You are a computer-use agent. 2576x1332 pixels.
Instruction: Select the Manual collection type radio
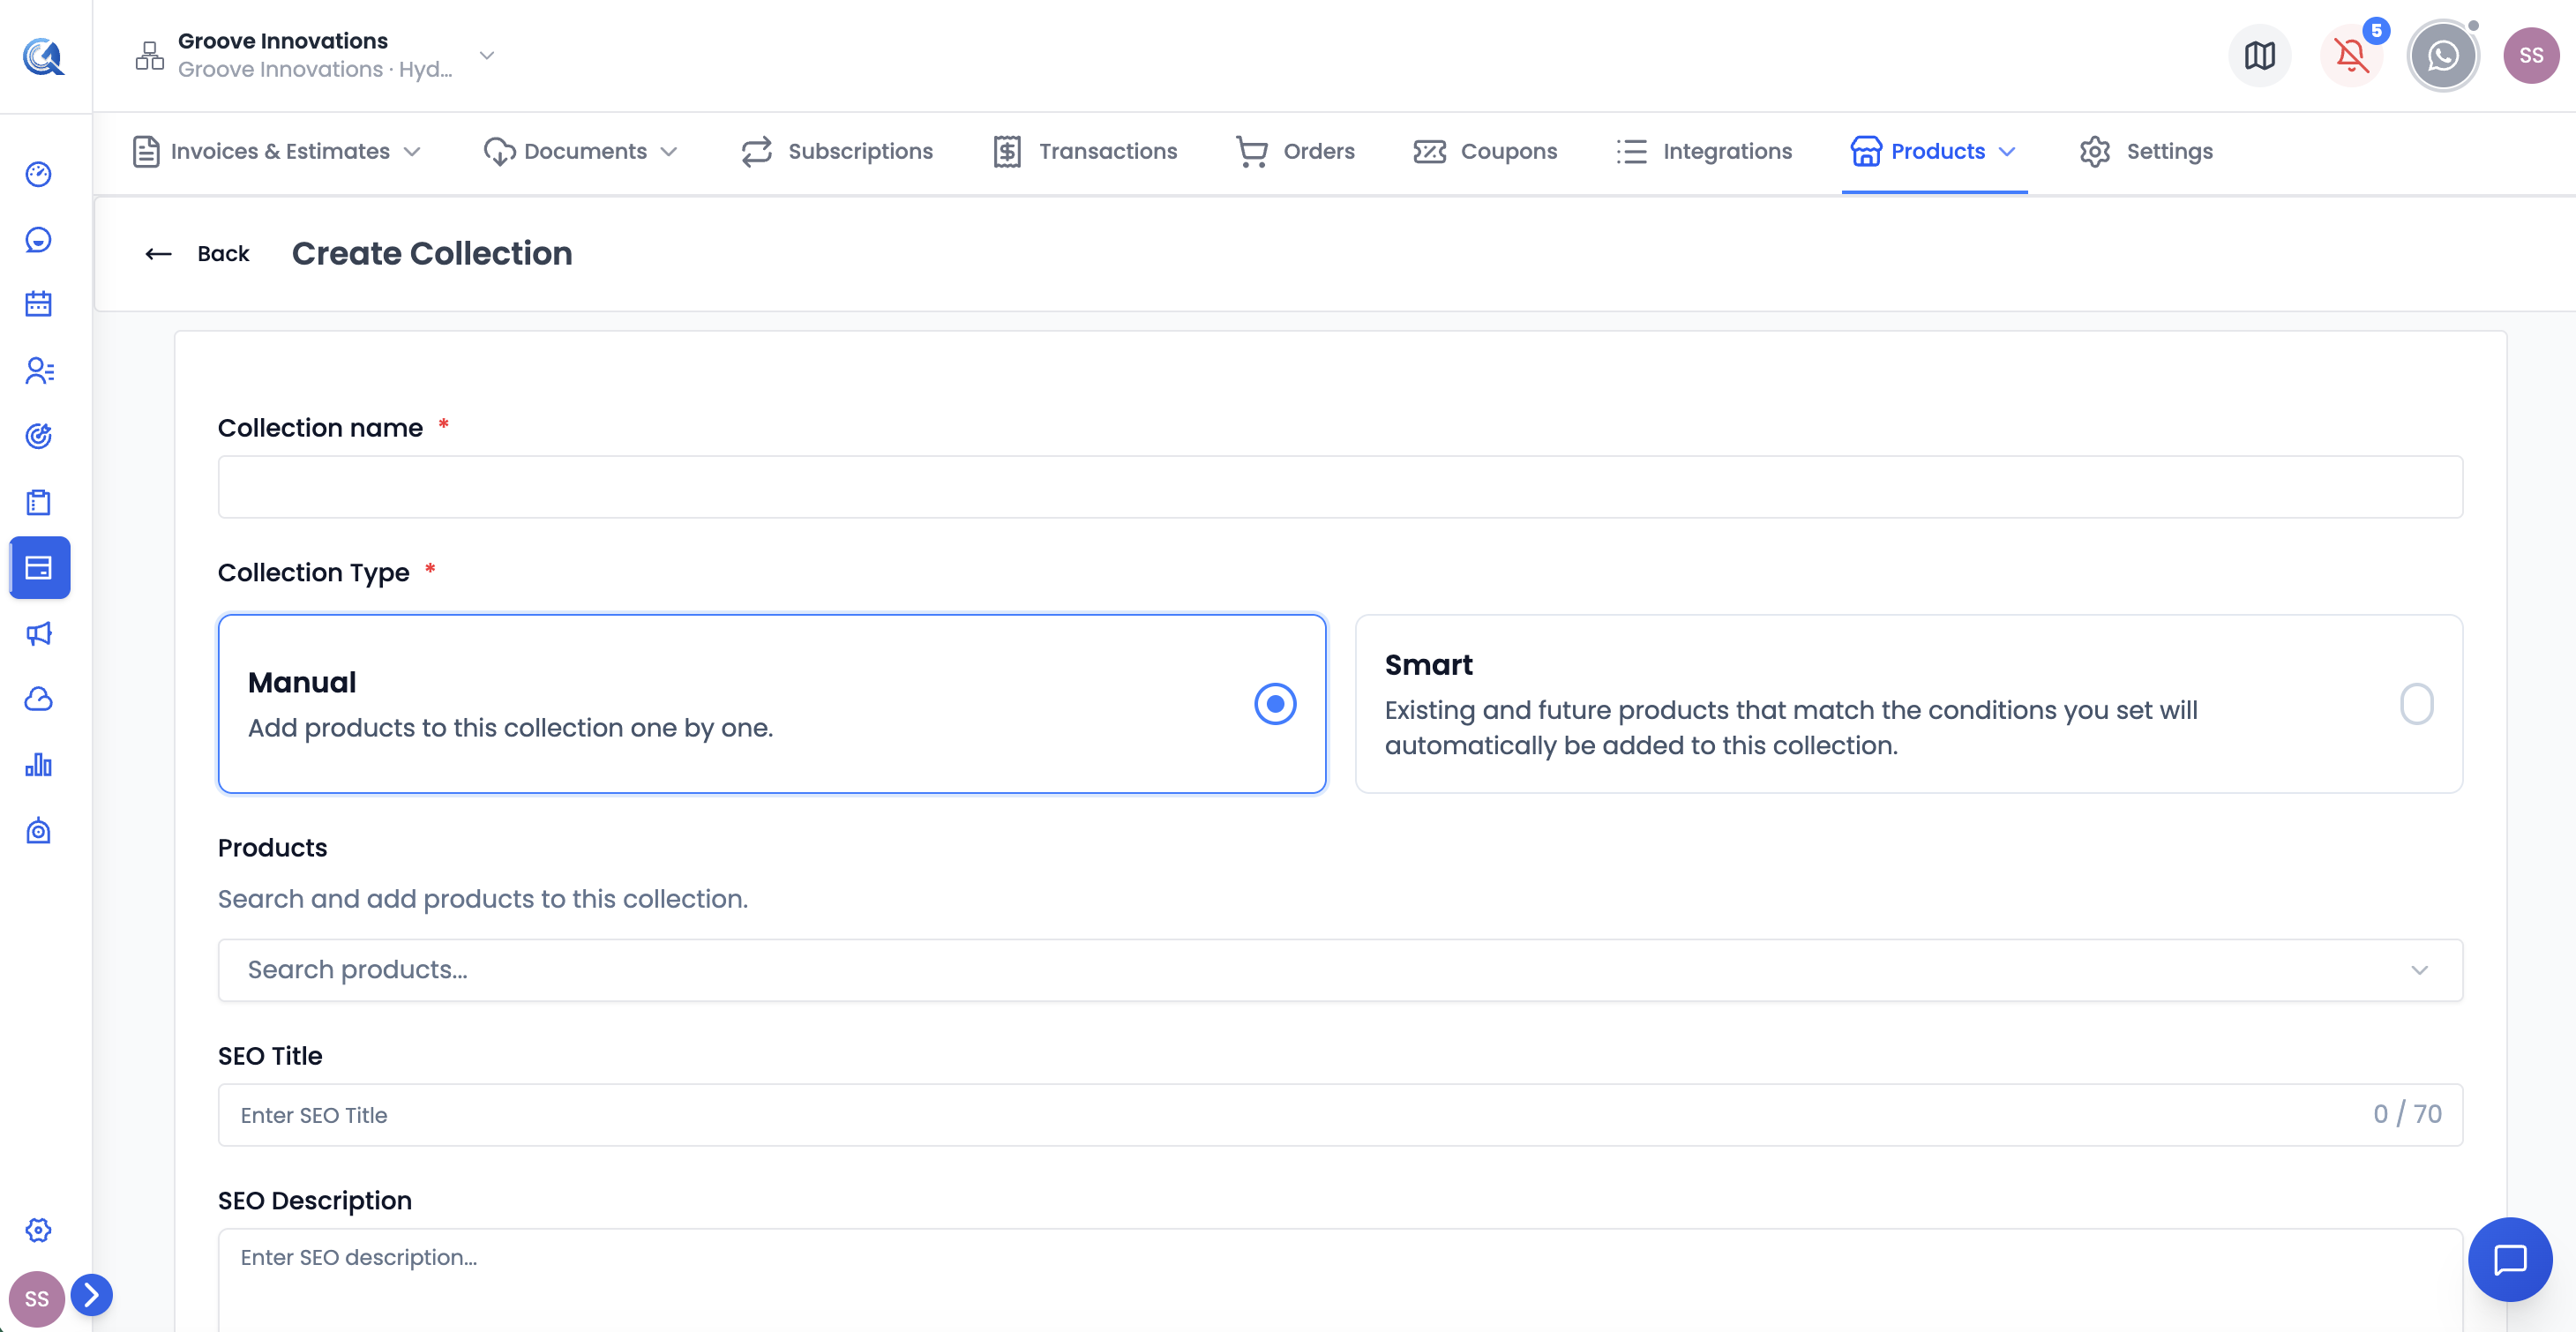pyautogui.click(x=1275, y=704)
